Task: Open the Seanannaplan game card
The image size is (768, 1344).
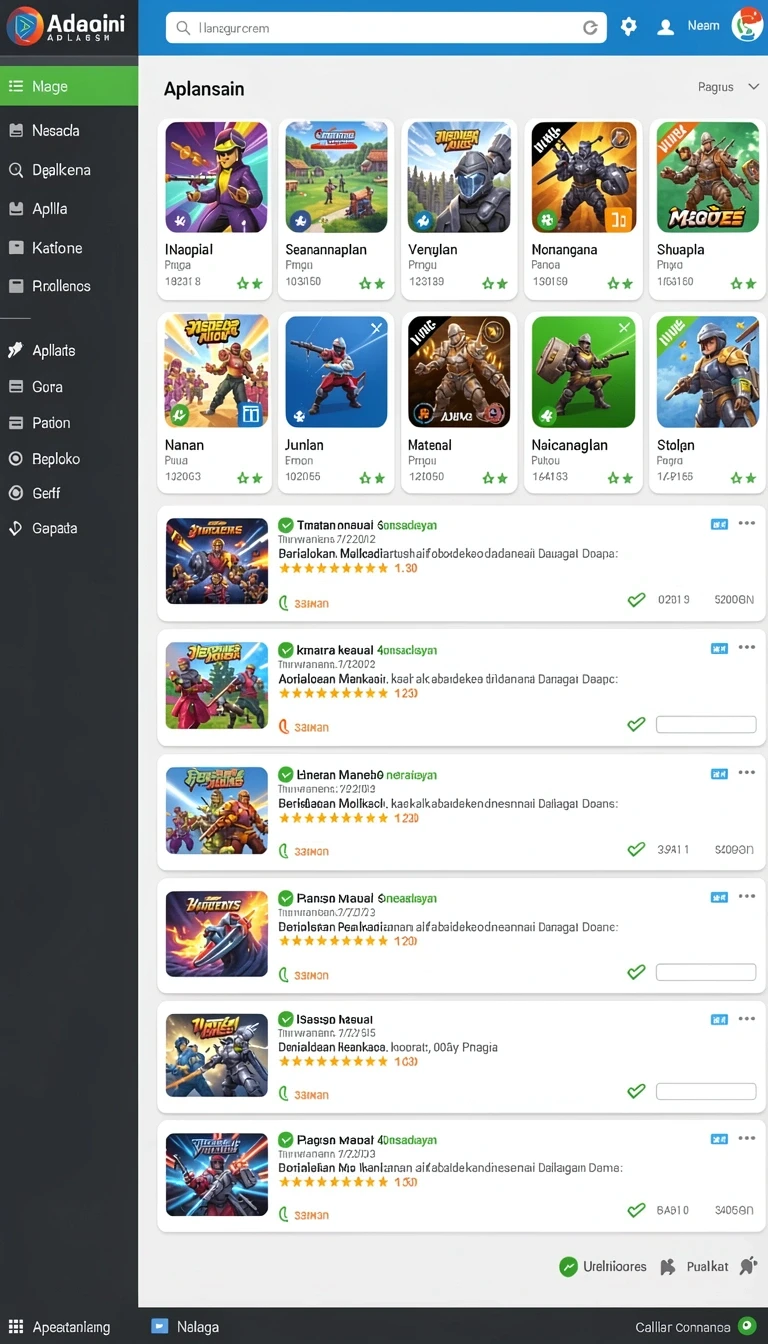Action: [337, 209]
